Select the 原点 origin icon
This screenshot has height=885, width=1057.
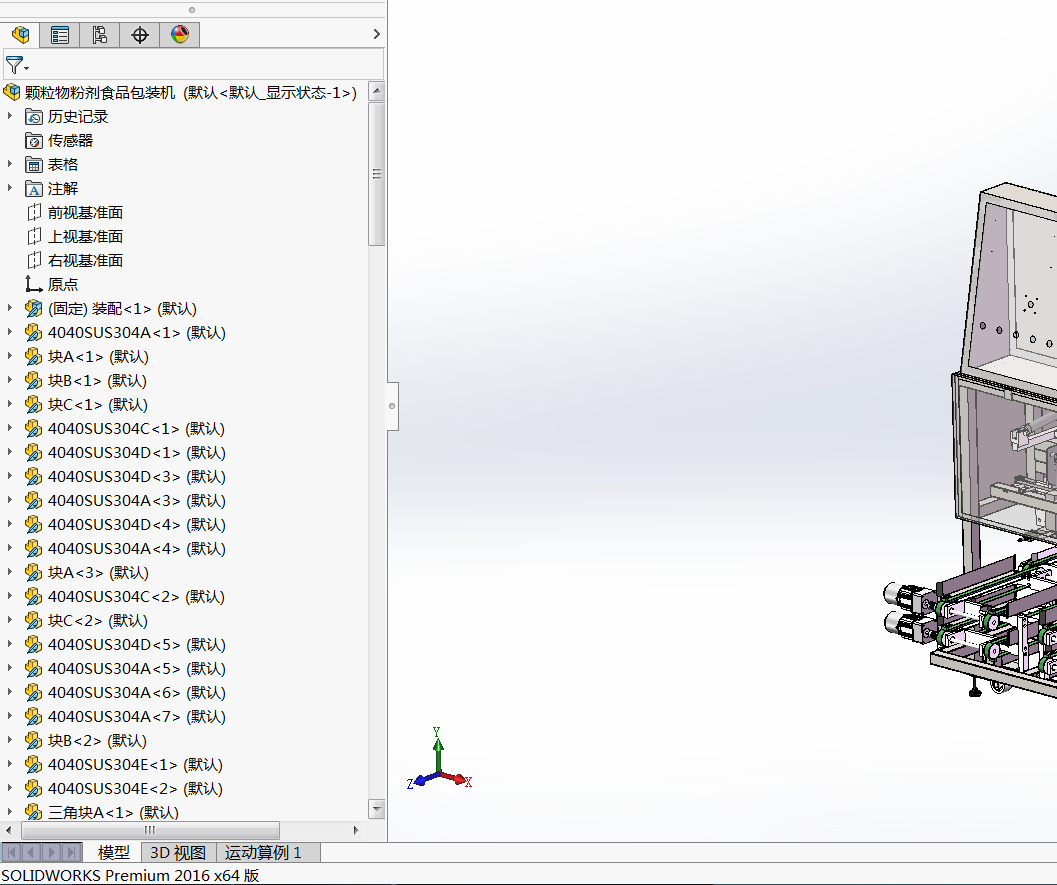tap(34, 284)
